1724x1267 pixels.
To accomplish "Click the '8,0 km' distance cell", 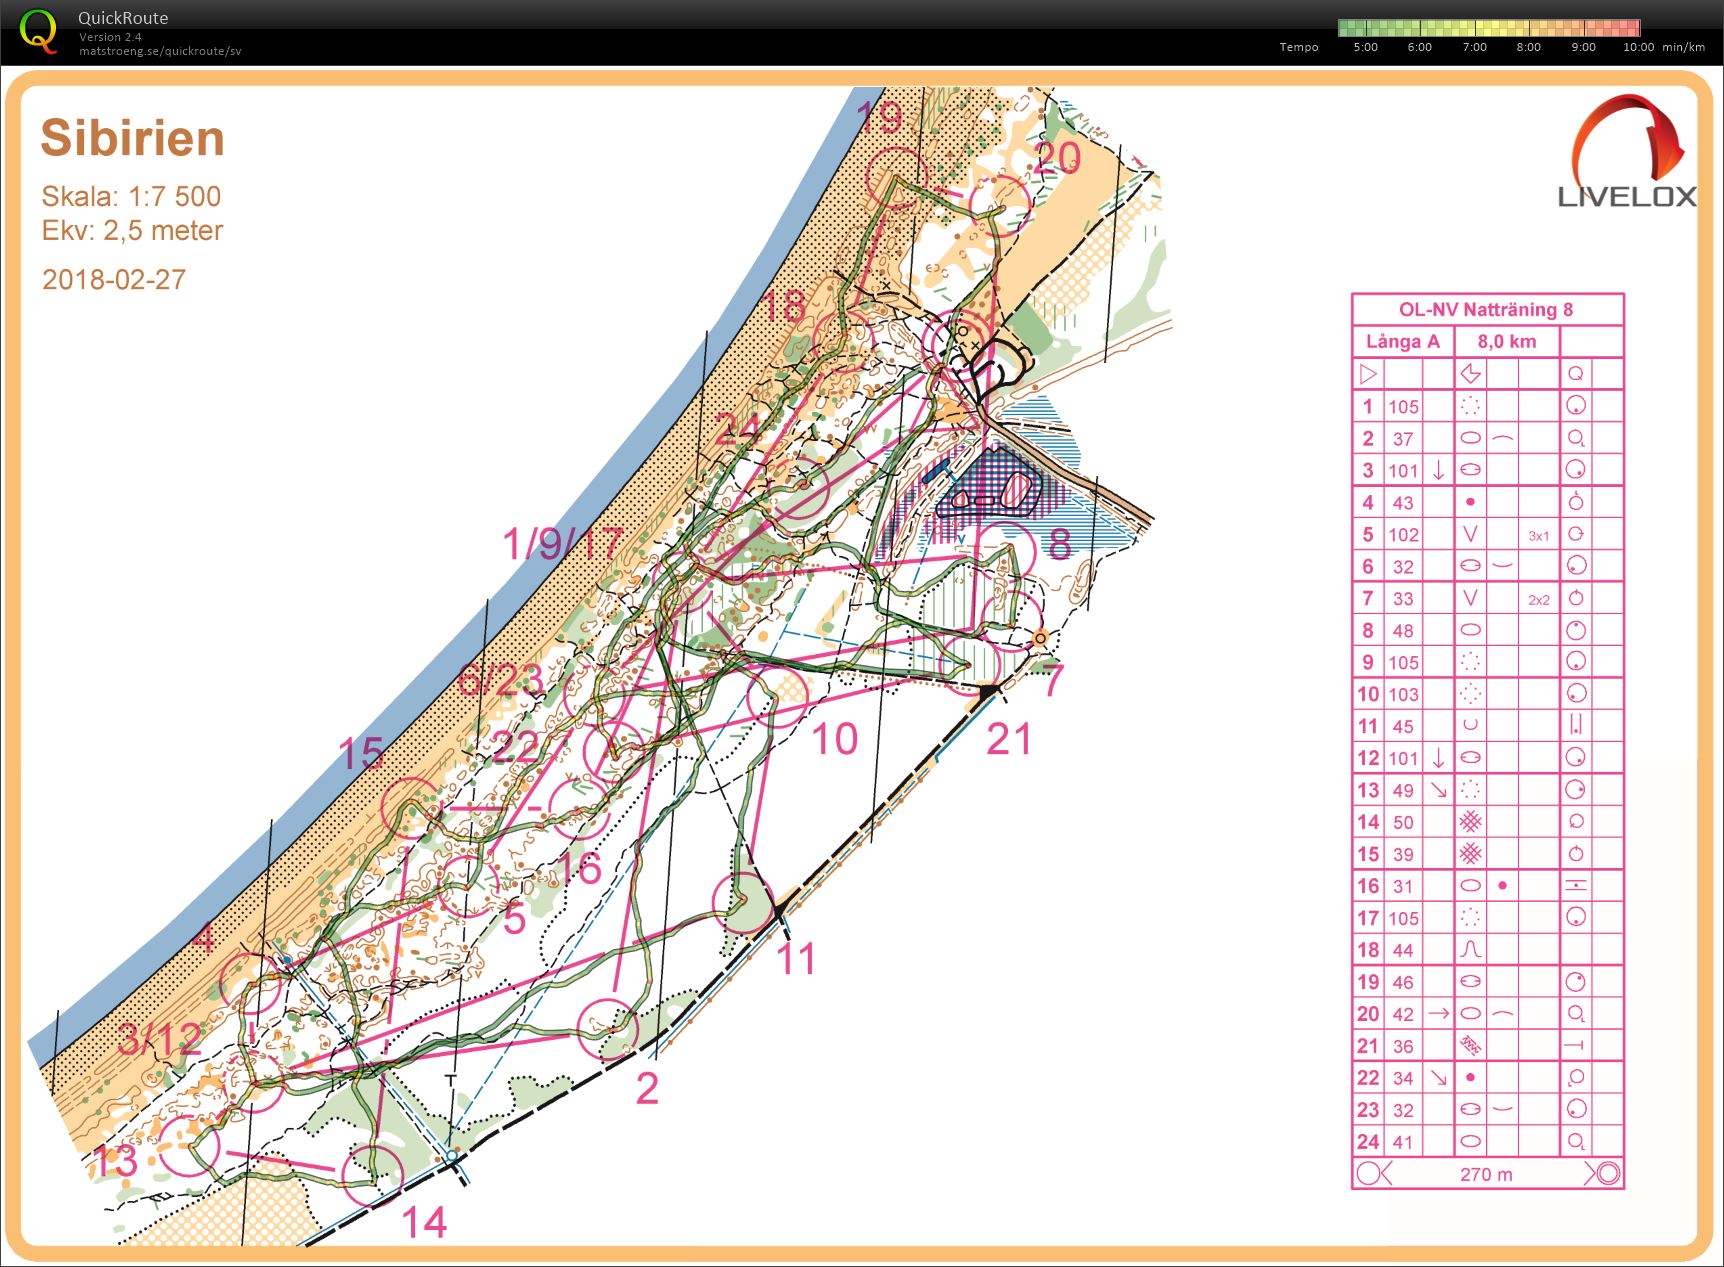I will point(1507,341).
